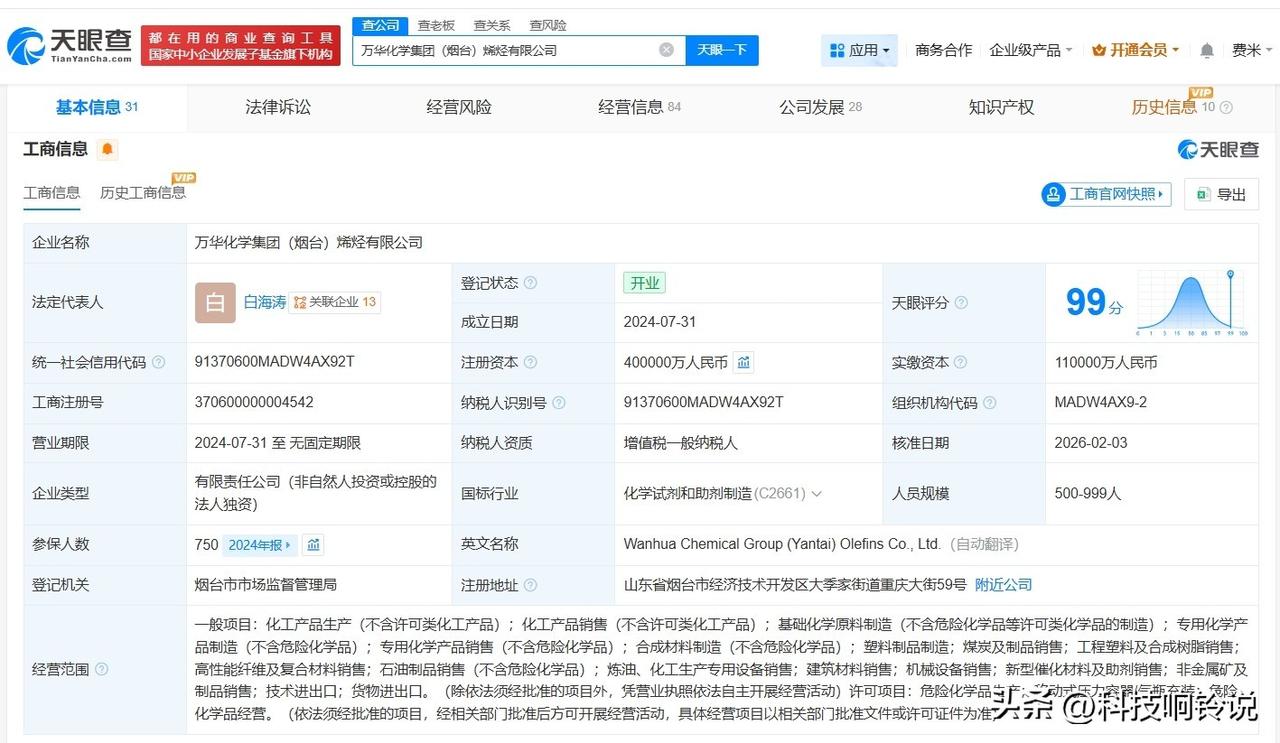
Task: Open the 知识产权 tab
Action: tap(1001, 107)
